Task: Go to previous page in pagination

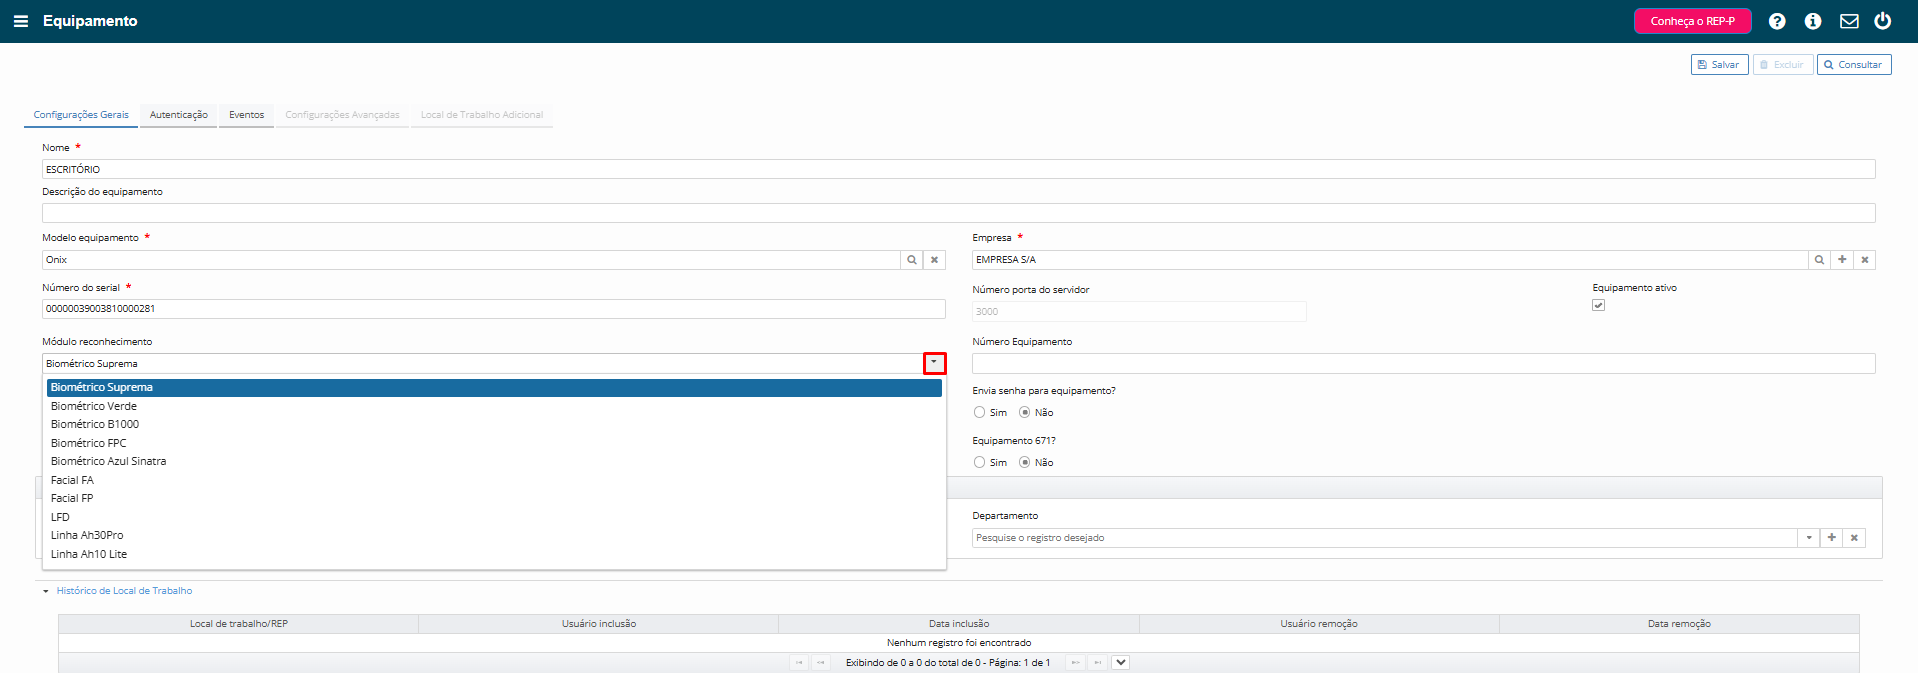Action: [x=821, y=663]
